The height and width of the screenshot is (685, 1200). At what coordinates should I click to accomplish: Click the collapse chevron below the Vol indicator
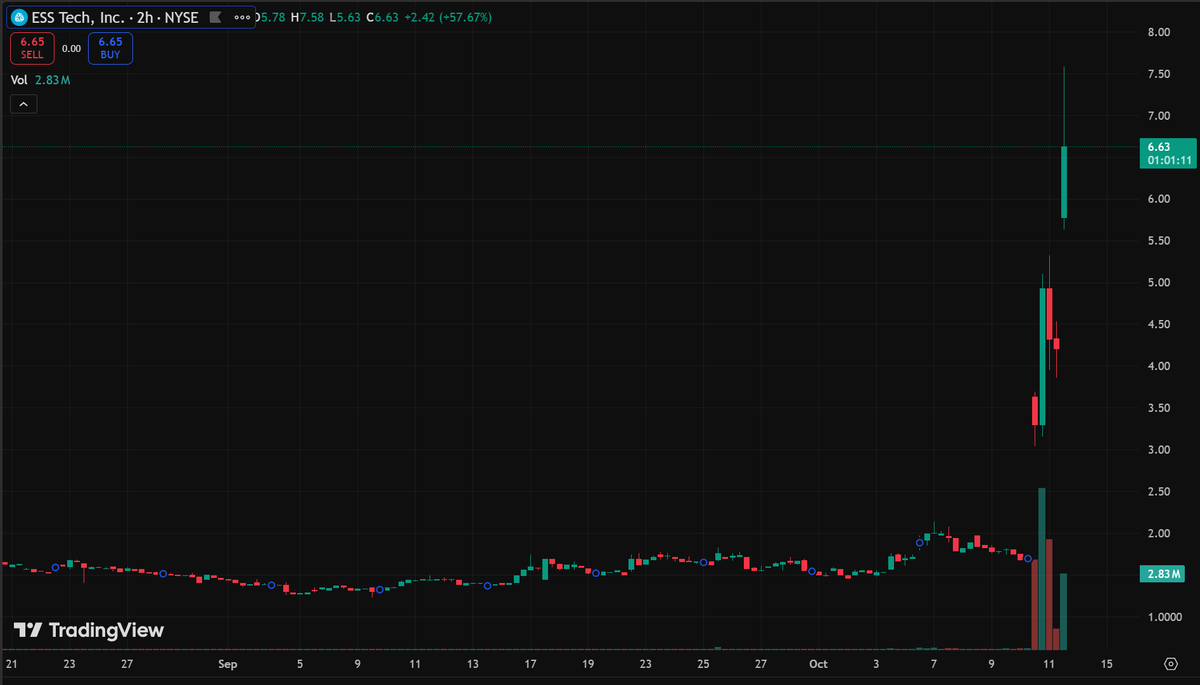[x=23, y=103]
